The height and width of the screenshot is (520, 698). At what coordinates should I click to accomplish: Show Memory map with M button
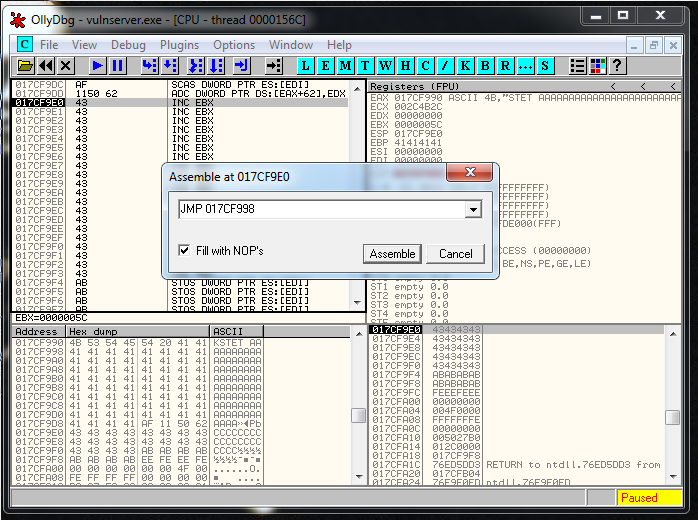click(x=345, y=66)
